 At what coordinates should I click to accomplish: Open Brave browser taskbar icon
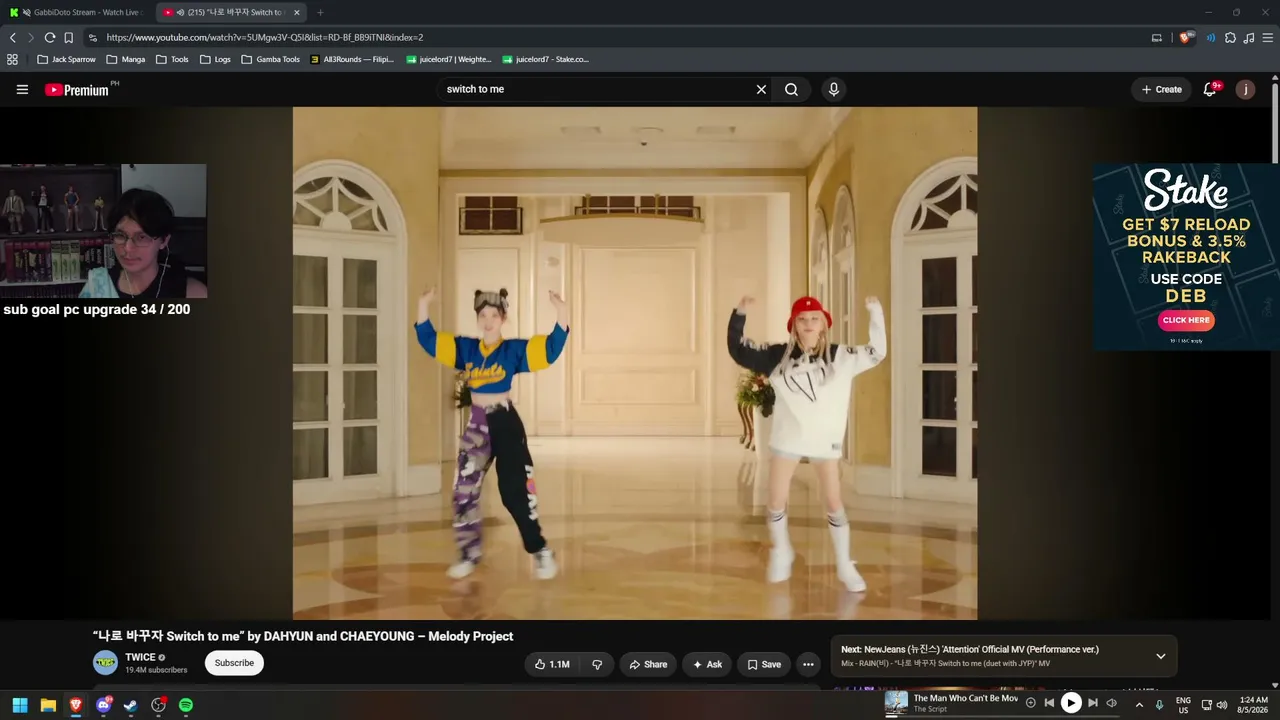point(76,705)
